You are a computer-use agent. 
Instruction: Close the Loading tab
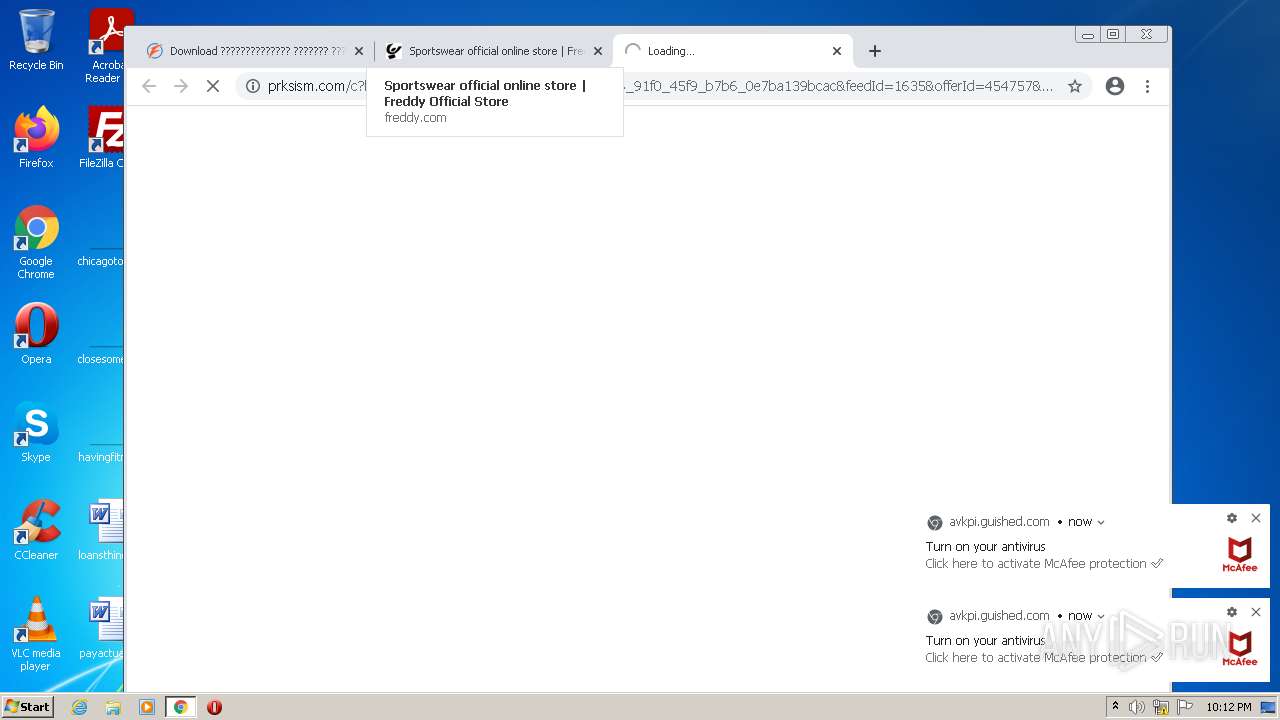[837, 51]
